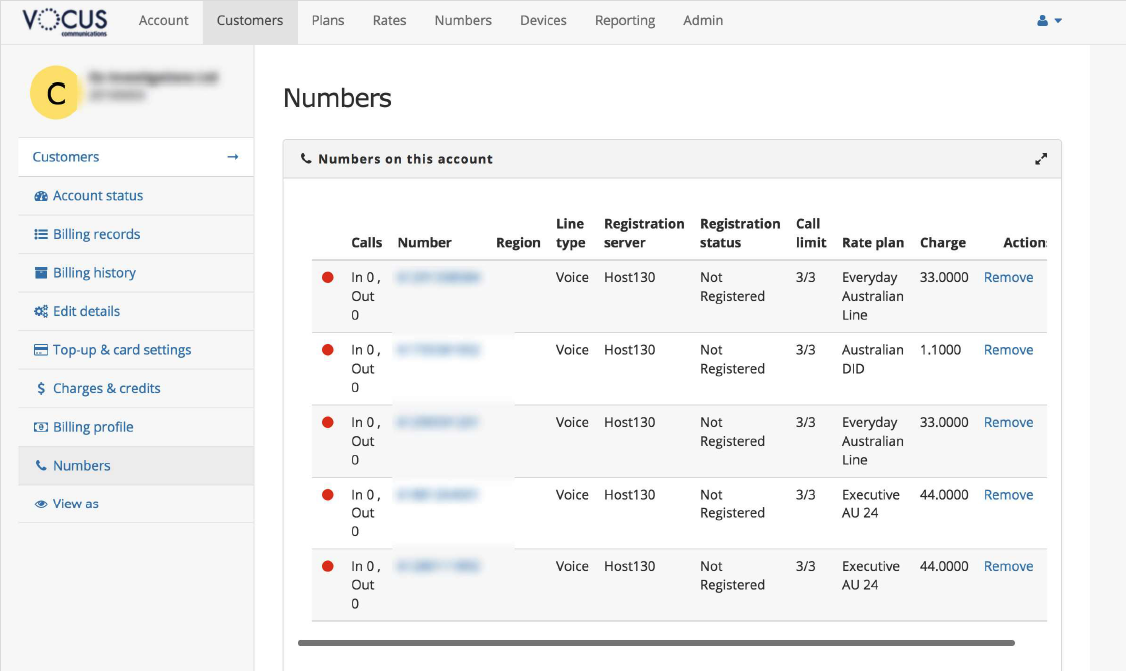Click the Charges & credits dollar icon
1126x671 pixels.
point(41,389)
